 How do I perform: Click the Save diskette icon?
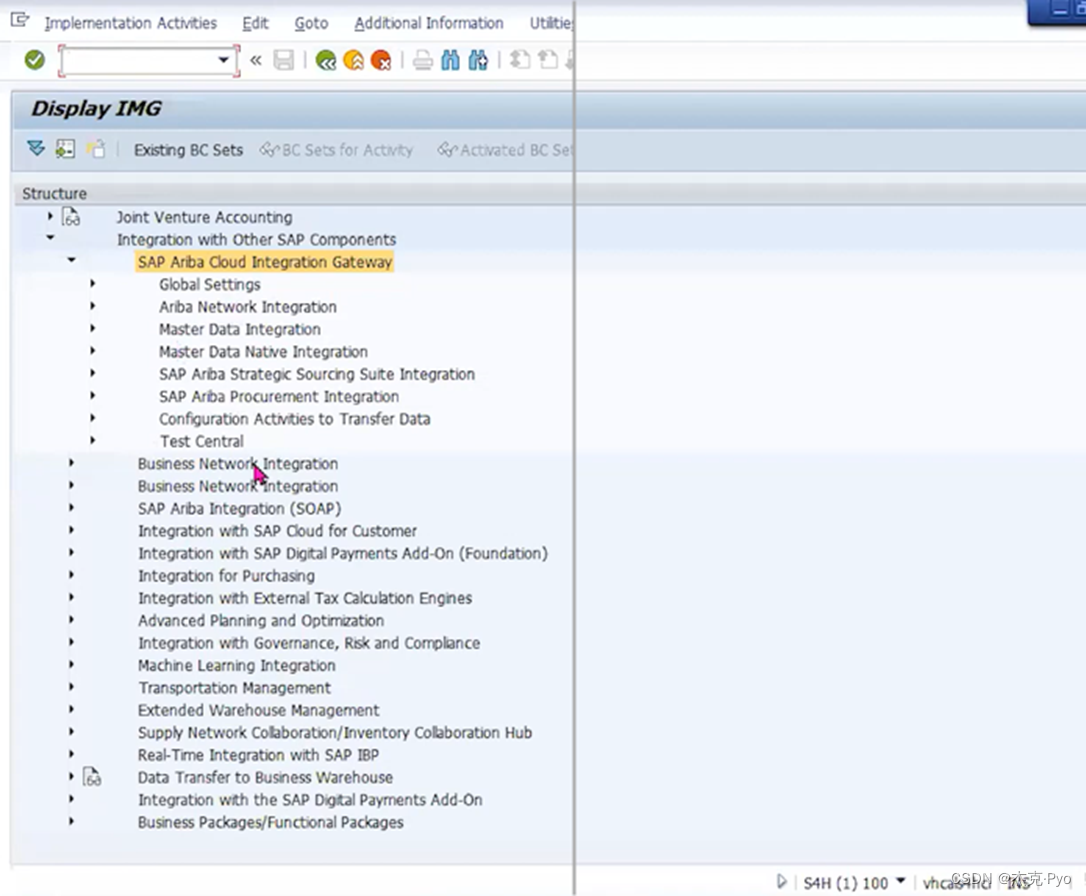coord(283,60)
